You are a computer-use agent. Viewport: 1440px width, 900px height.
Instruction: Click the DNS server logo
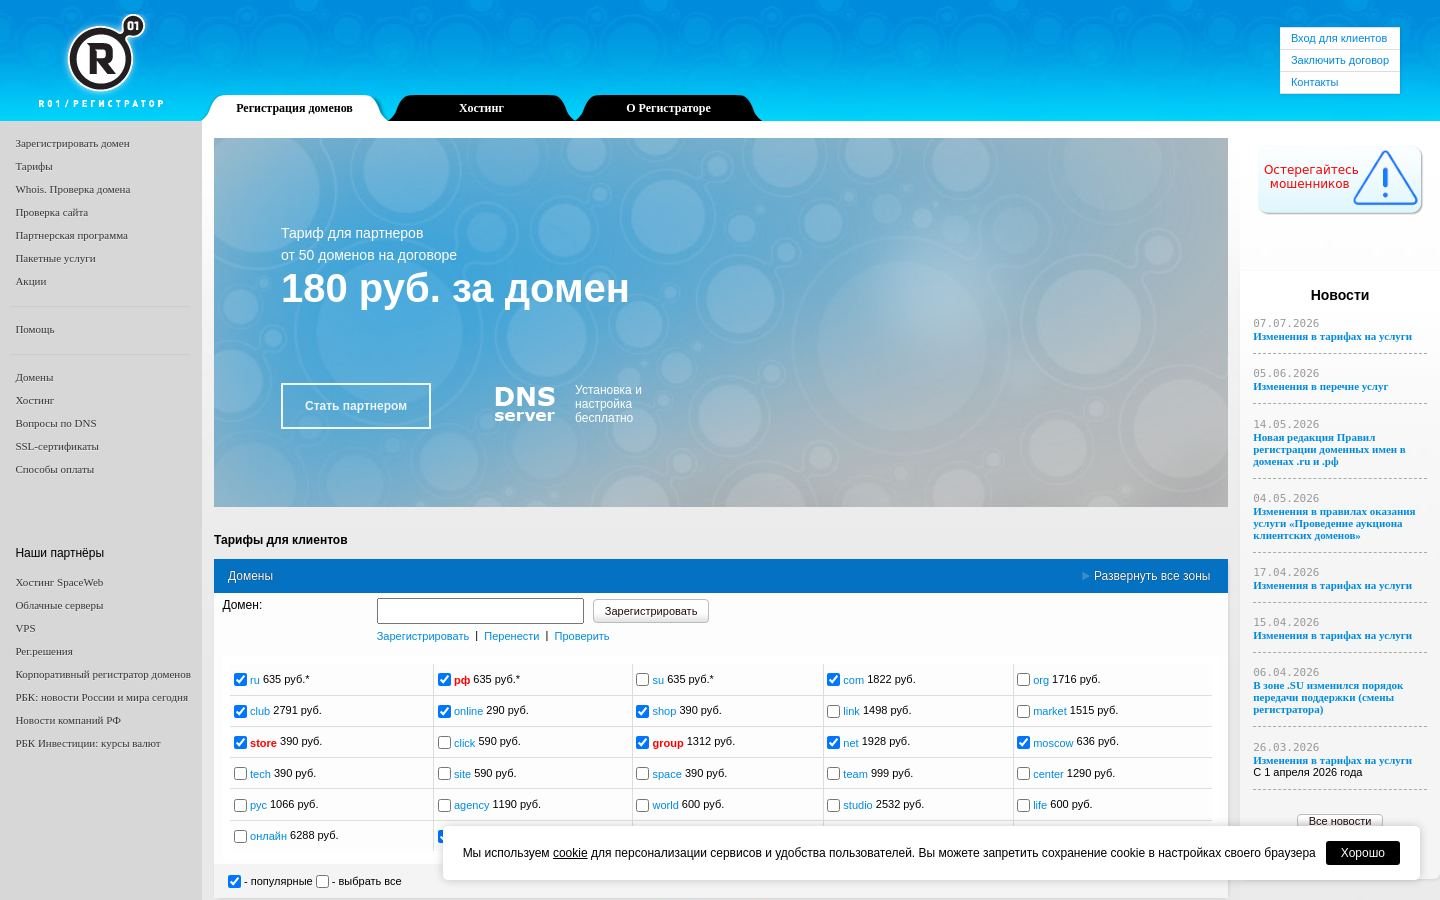tap(524, 404)
